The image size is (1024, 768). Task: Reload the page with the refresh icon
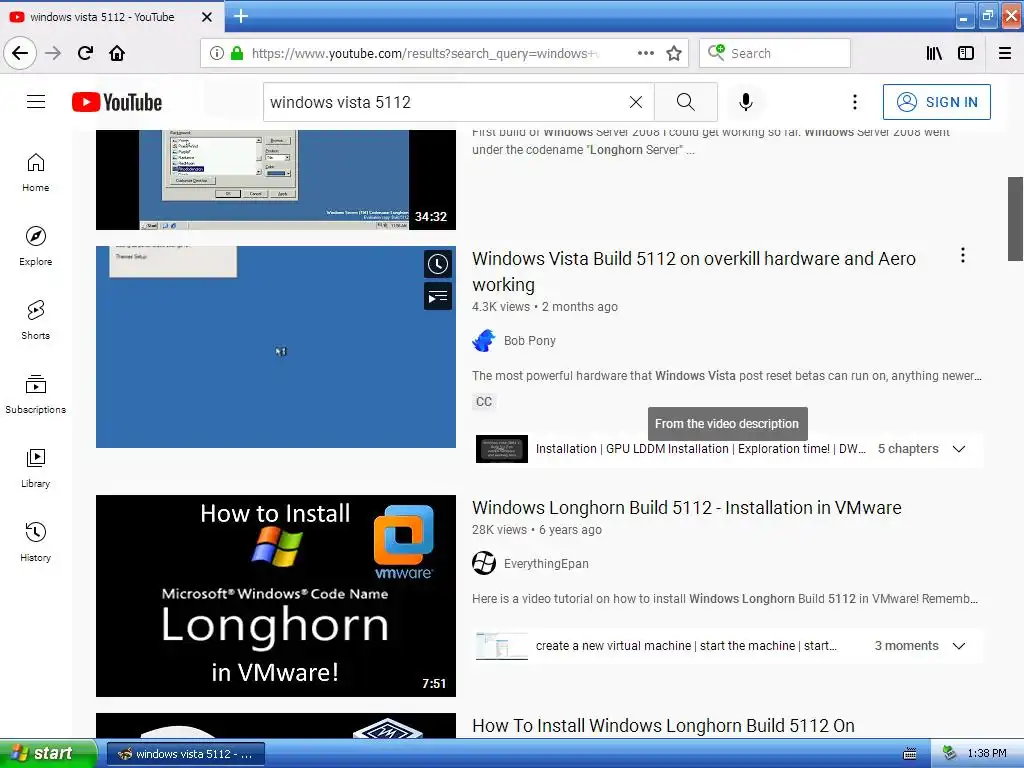point(86,53)
